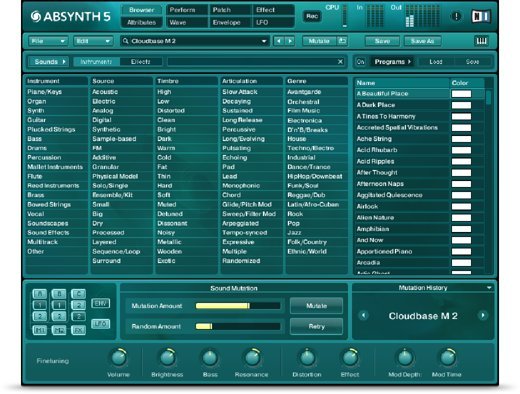Toggle the programs On button
520x394 pixels.
[361, 62]
